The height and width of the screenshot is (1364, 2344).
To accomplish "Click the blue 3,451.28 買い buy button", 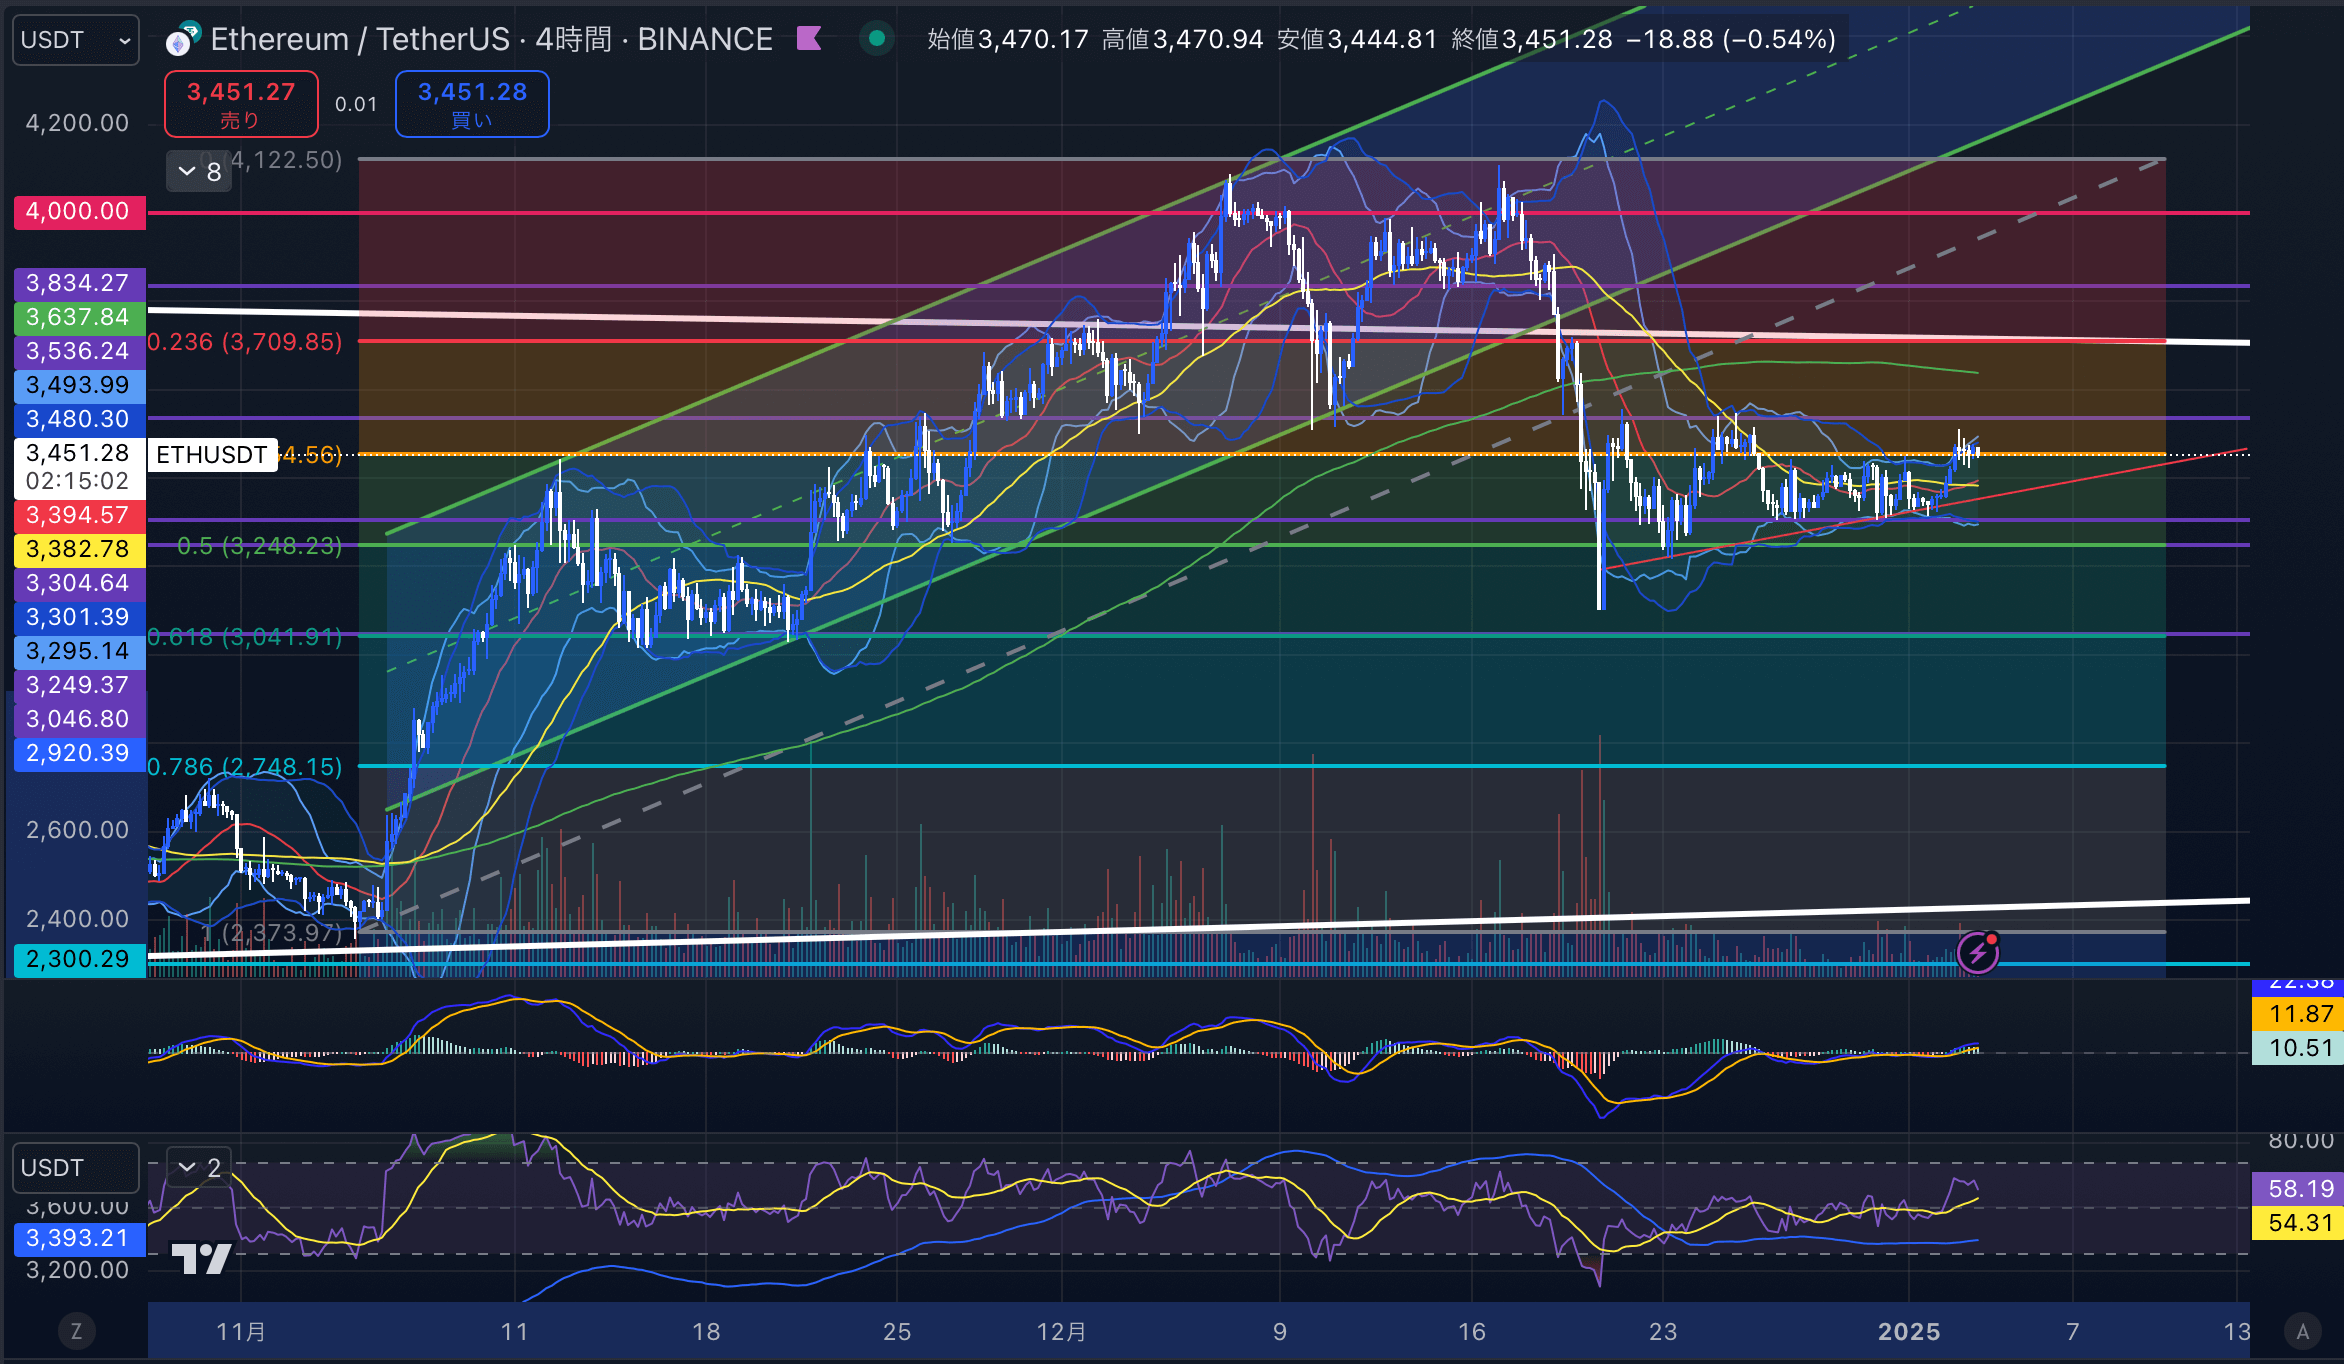I will point(472,104).
